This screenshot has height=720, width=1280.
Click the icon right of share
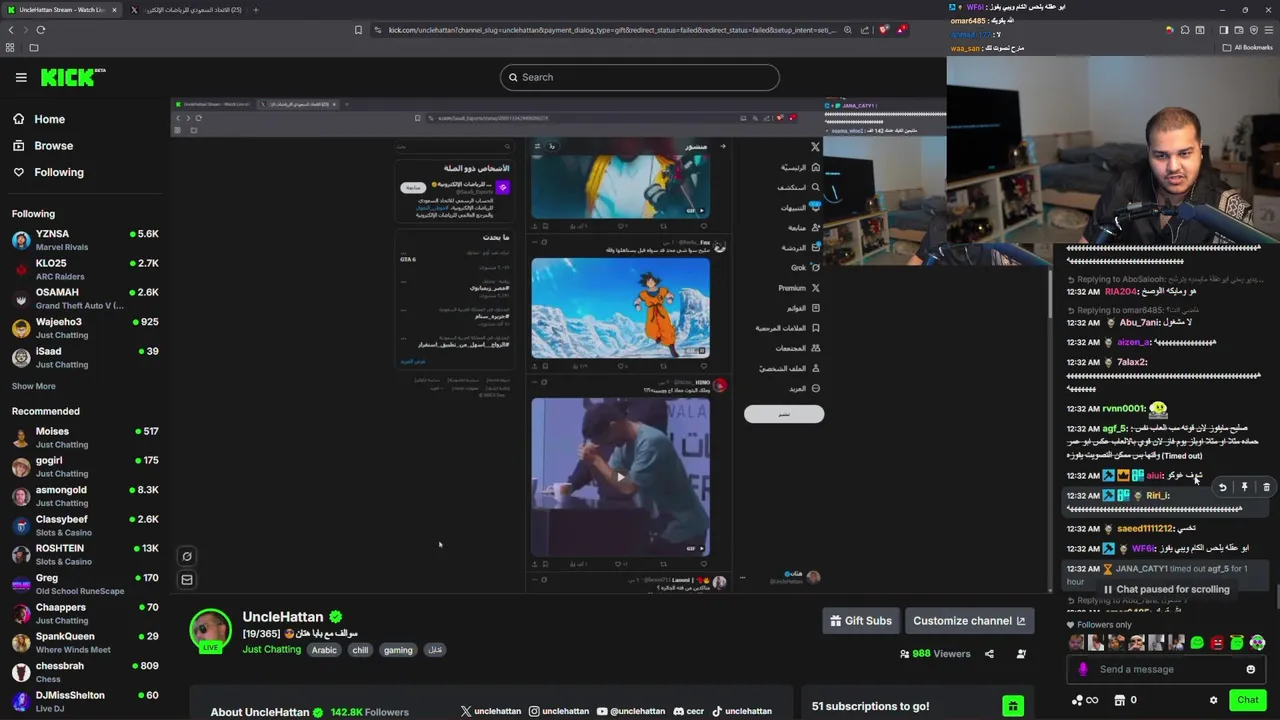point(1021,654)
